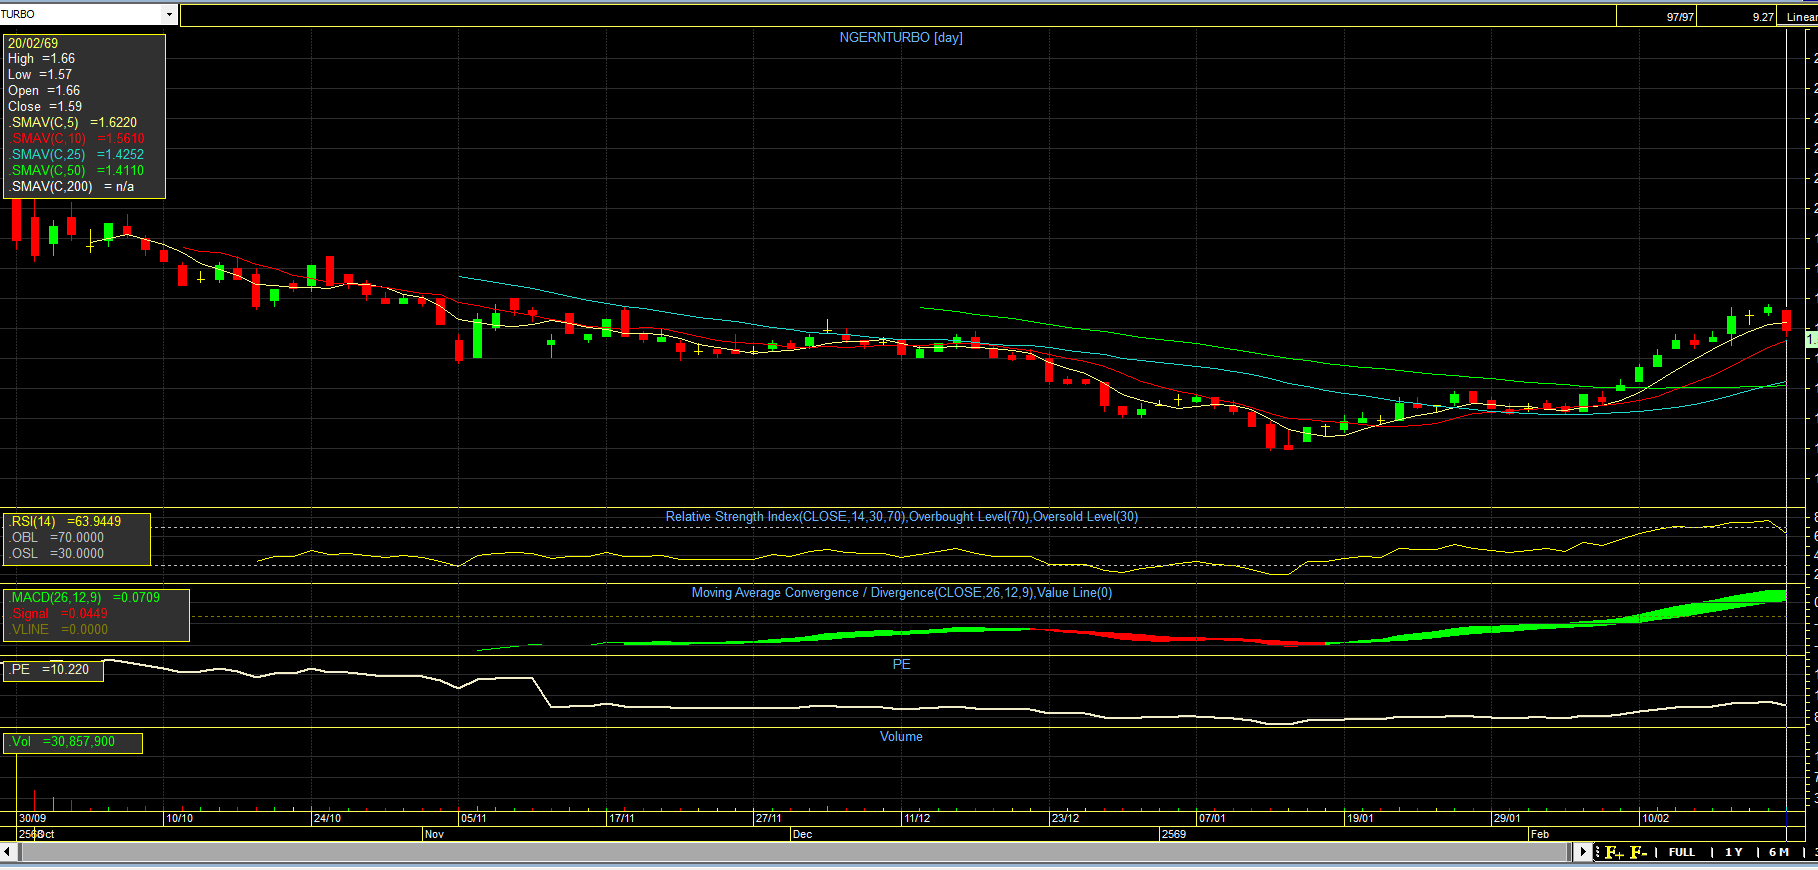
Task: Click the Volume panel title
Action: pyautogui.click(x=901, y=737)
